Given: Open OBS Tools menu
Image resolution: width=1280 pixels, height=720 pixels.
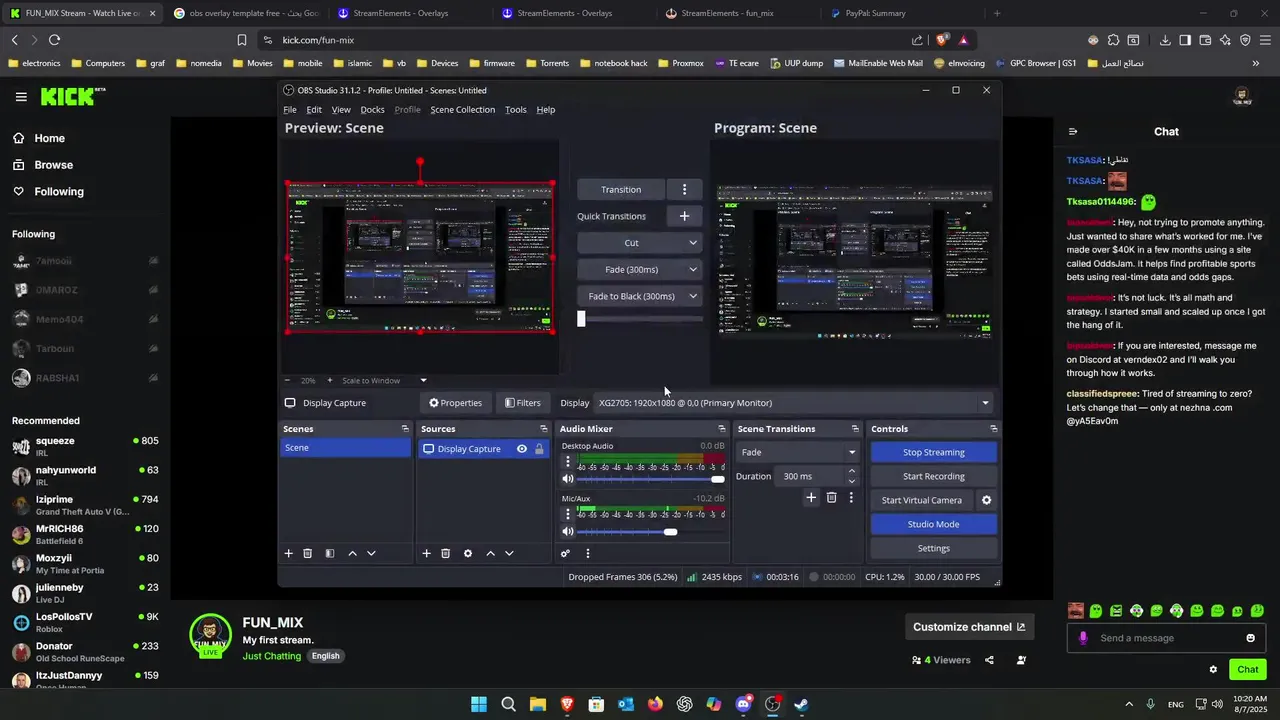Looking at the screenshot, I should pyautogui.click(x=515, y=110).
